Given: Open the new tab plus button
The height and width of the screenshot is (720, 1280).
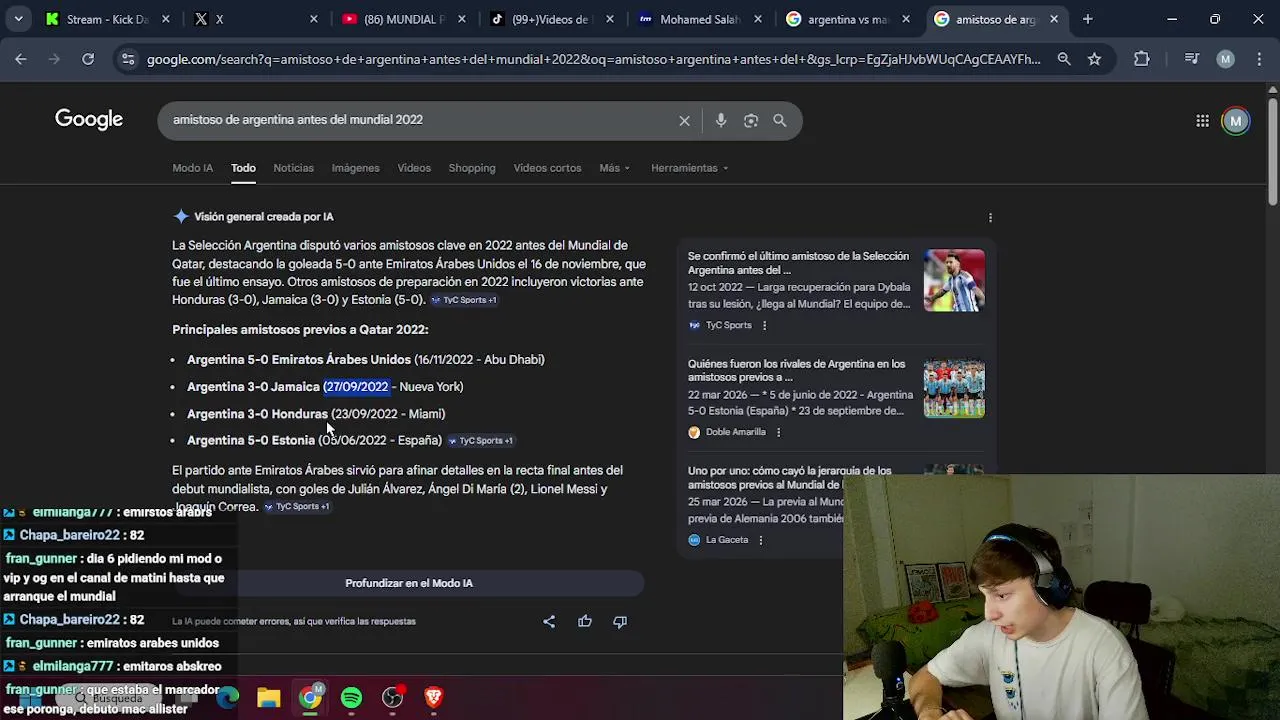Looking at the screenshot, I should click(x=1087, y=19).
